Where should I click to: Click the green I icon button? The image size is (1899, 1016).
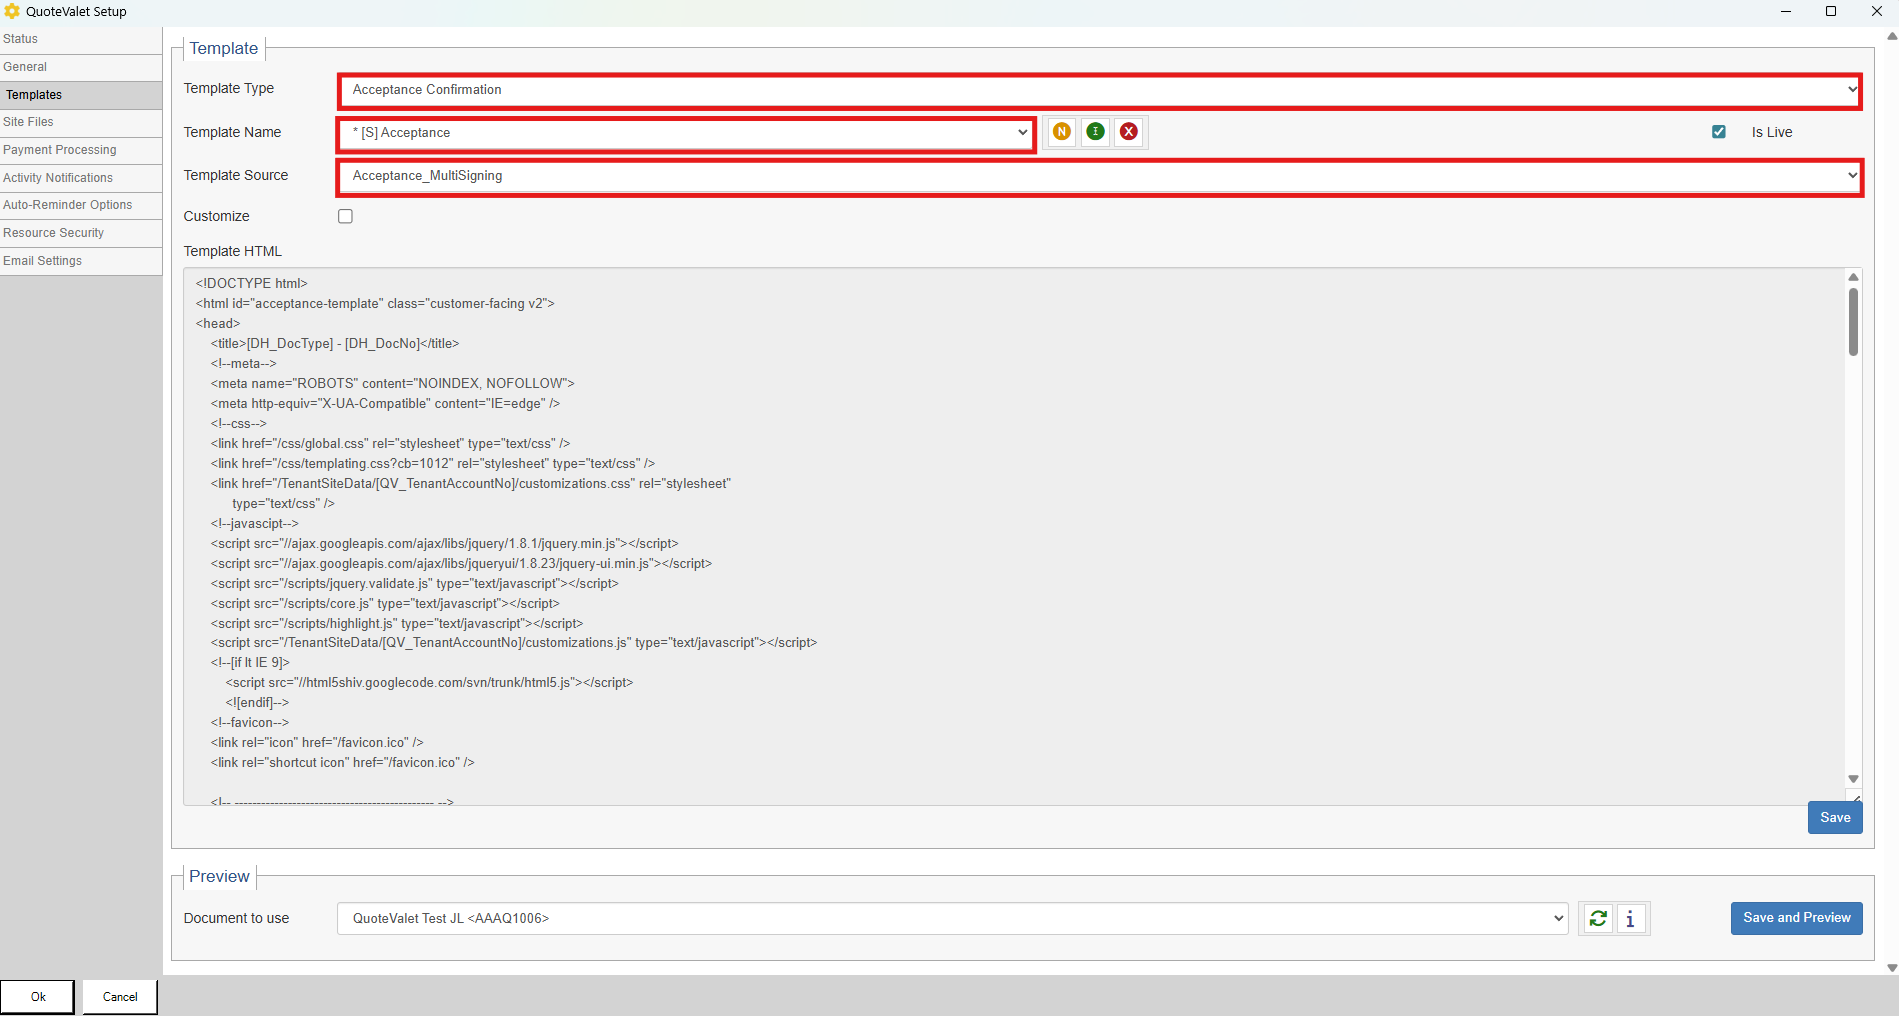pyautogui.click(x=1095, y=132)
